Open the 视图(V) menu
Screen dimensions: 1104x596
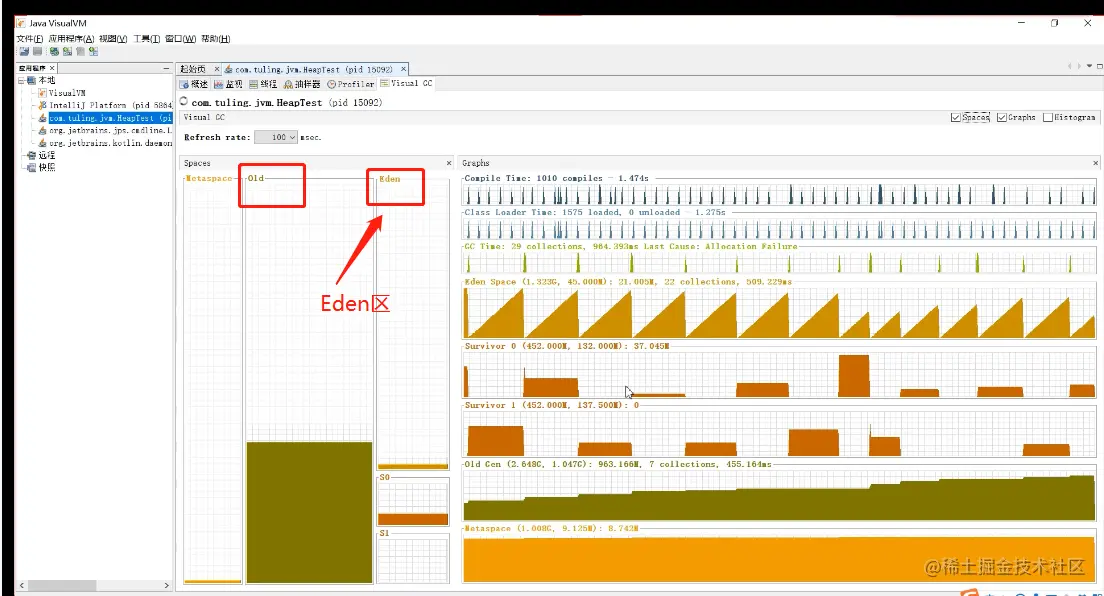click(113, 39)
